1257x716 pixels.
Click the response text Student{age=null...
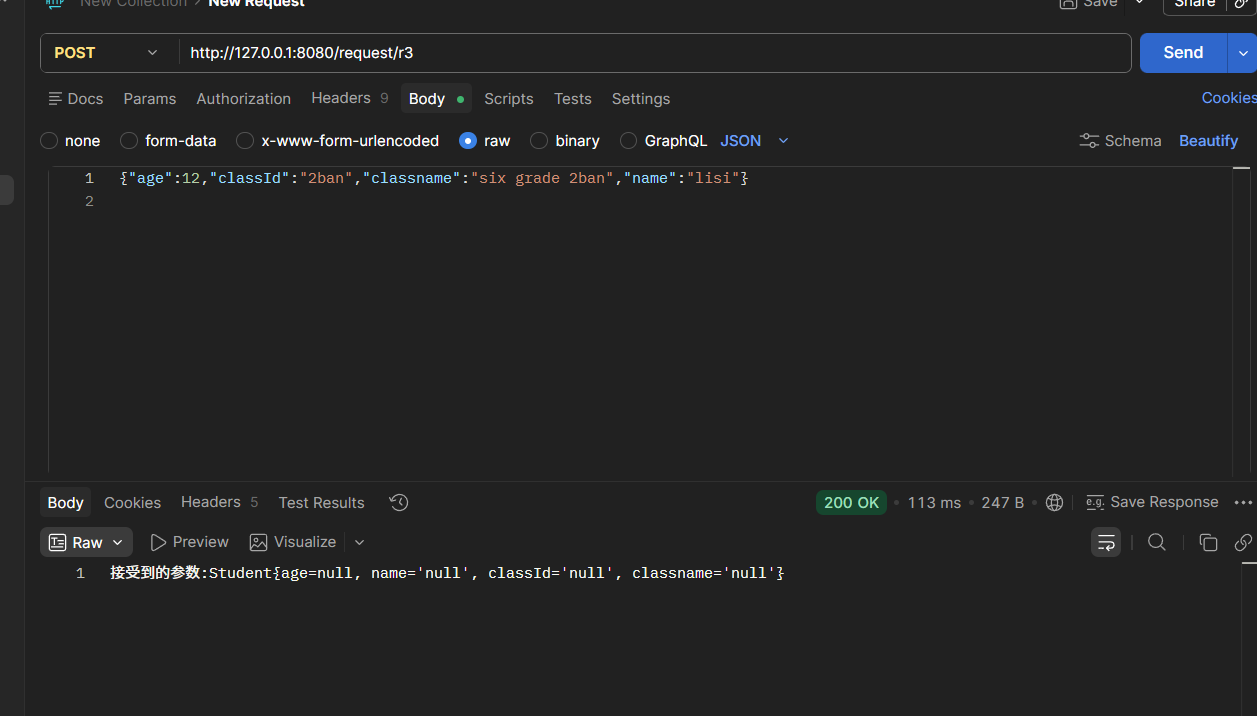[x=281, y=573]
